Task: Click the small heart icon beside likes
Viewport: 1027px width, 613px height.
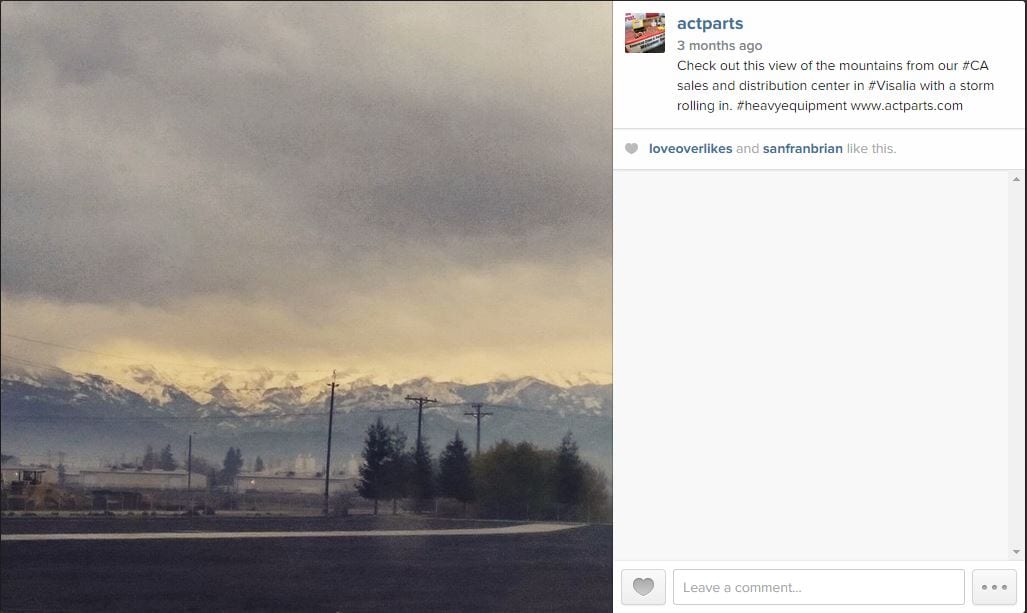Action: click(631, 149)
